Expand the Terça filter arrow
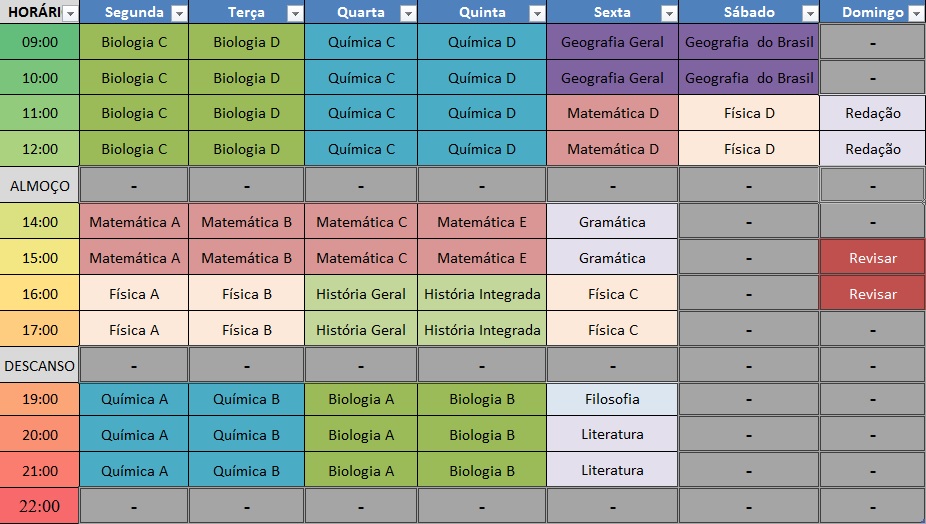The height and width of the screenshot is (524, 926). 295,13
